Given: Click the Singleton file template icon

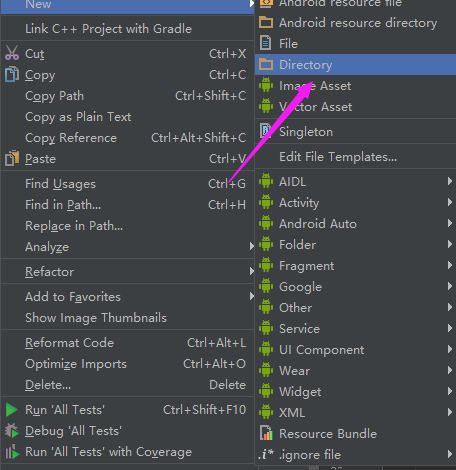Looking at the screenshot, I should coord(266,131).
